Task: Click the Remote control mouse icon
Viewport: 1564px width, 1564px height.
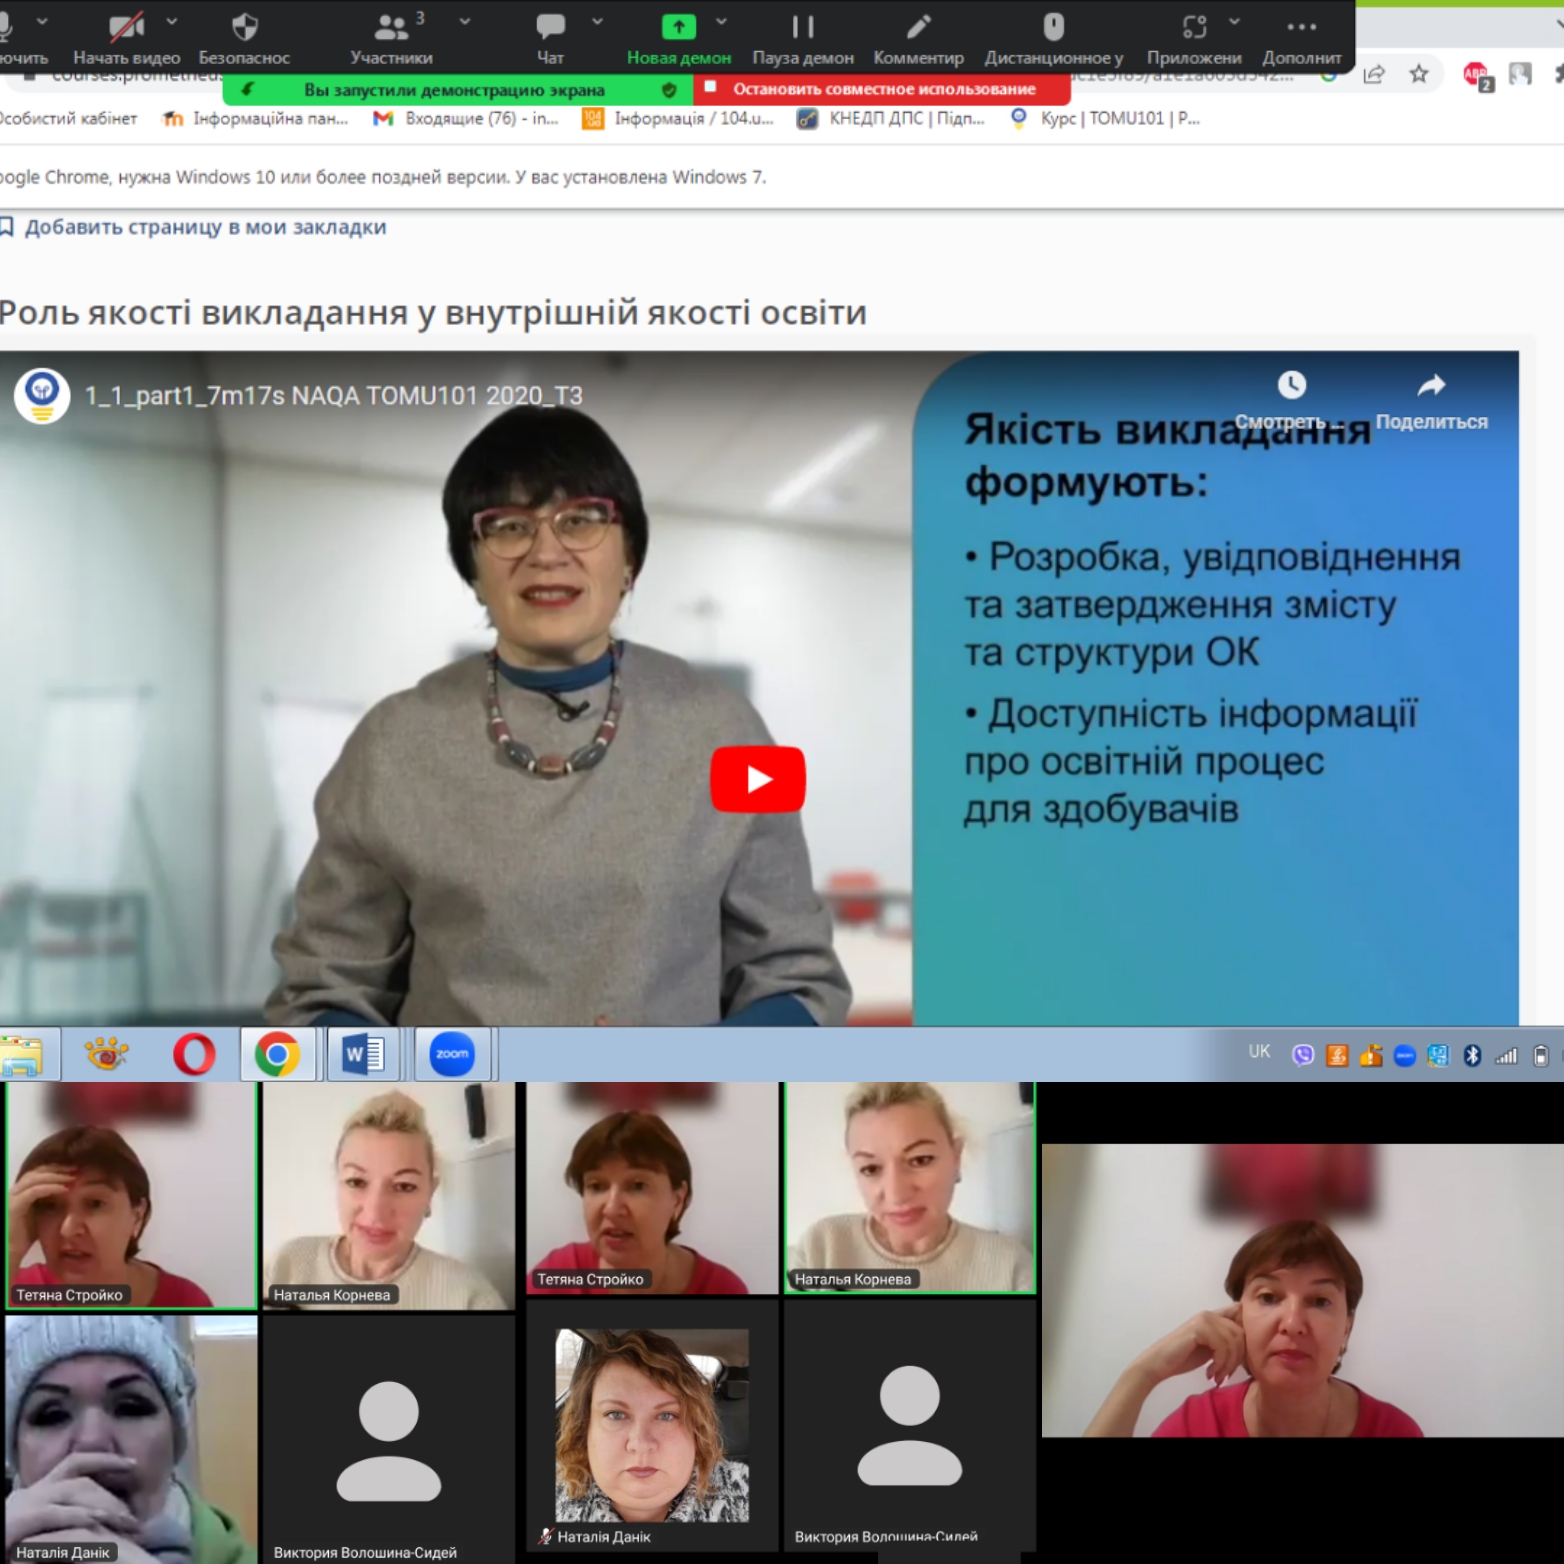Action: 1053,27
